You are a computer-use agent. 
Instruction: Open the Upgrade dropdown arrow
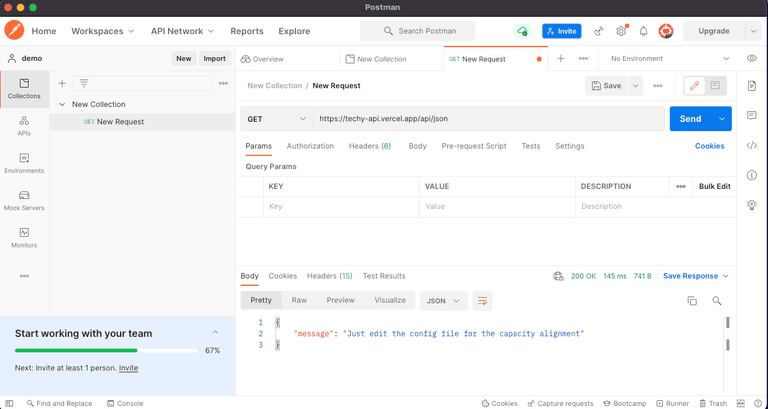[753, 31]
